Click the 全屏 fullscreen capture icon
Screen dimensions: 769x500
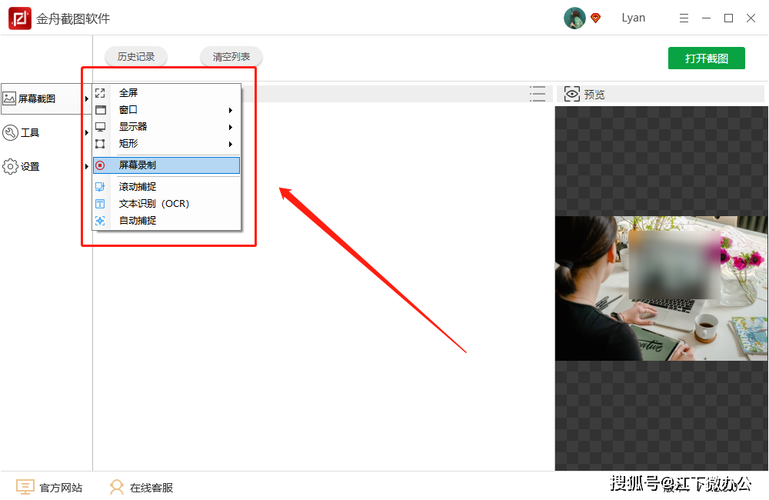100,93
